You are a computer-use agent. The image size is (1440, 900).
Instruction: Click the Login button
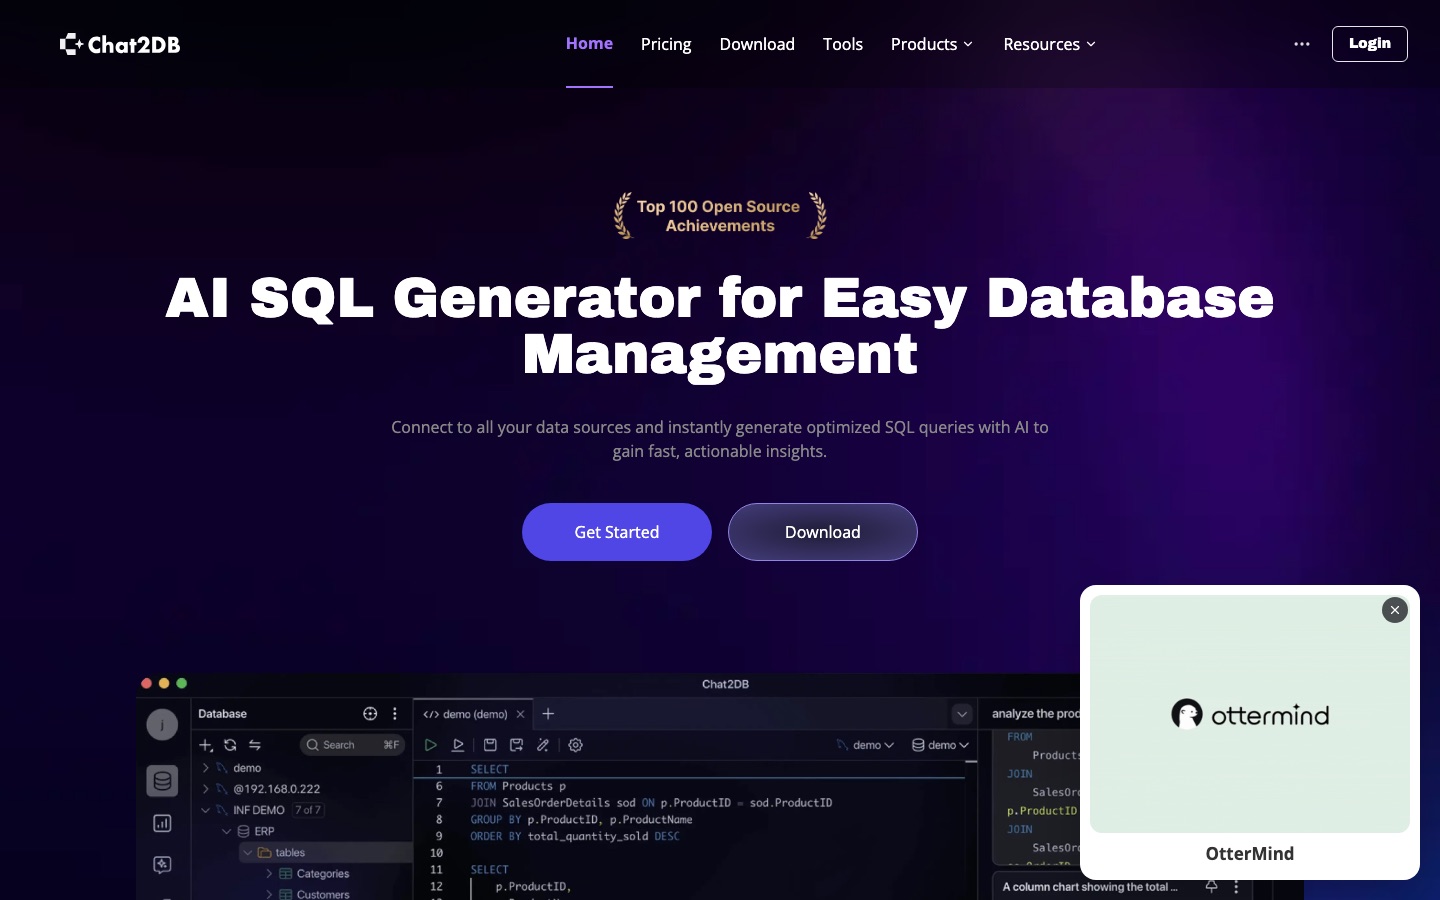coord(1370,44)
